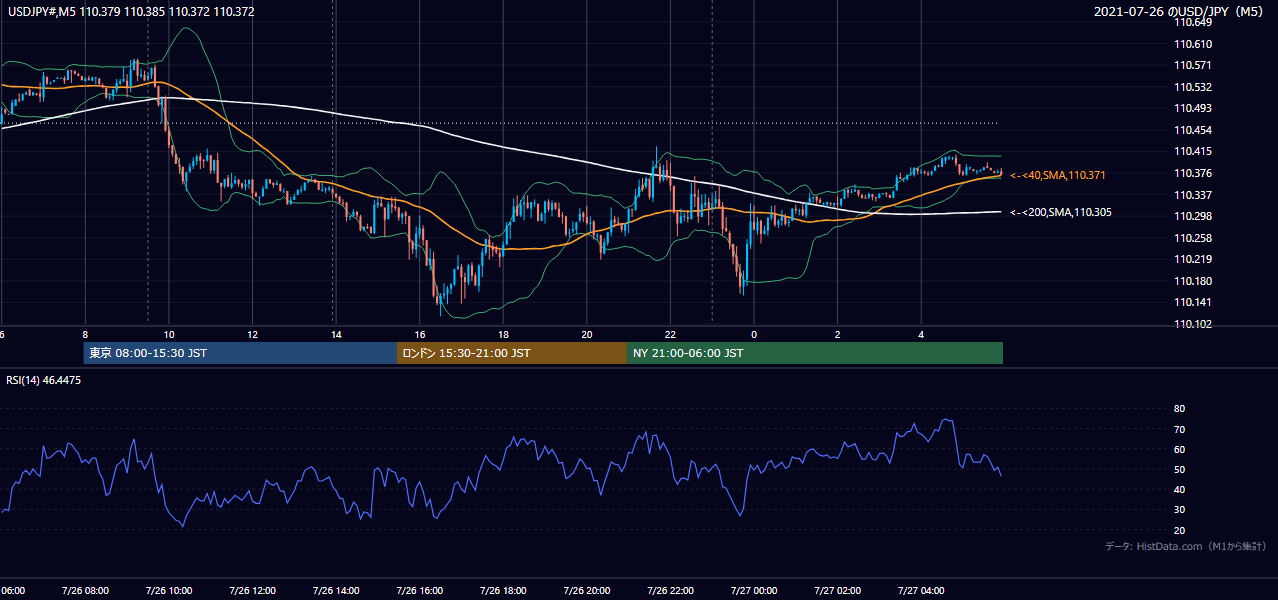Click the RSI(14) 46.4475 indicator label
The width and height of the screenshot is (1278, 600).
coord(44,380)
